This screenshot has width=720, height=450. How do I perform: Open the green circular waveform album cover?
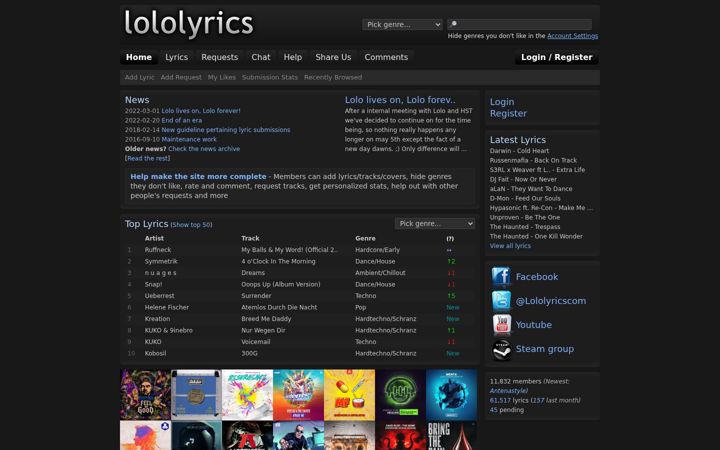[400, 394]
